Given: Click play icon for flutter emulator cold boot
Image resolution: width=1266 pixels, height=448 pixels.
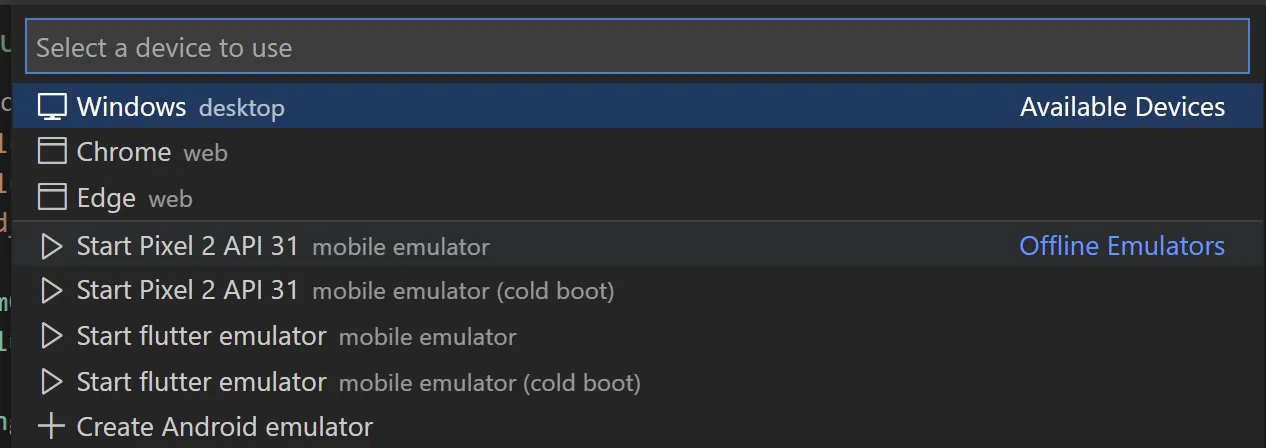Looking at the screenshot, I should (x=52, y=382).
